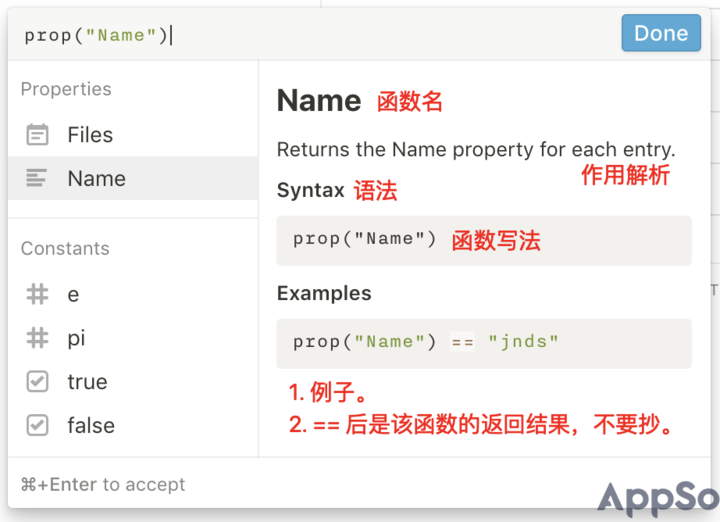The width and height of the screenshot is (720, 522).
Task: Click the Constants section header
Action: [65, 248]
